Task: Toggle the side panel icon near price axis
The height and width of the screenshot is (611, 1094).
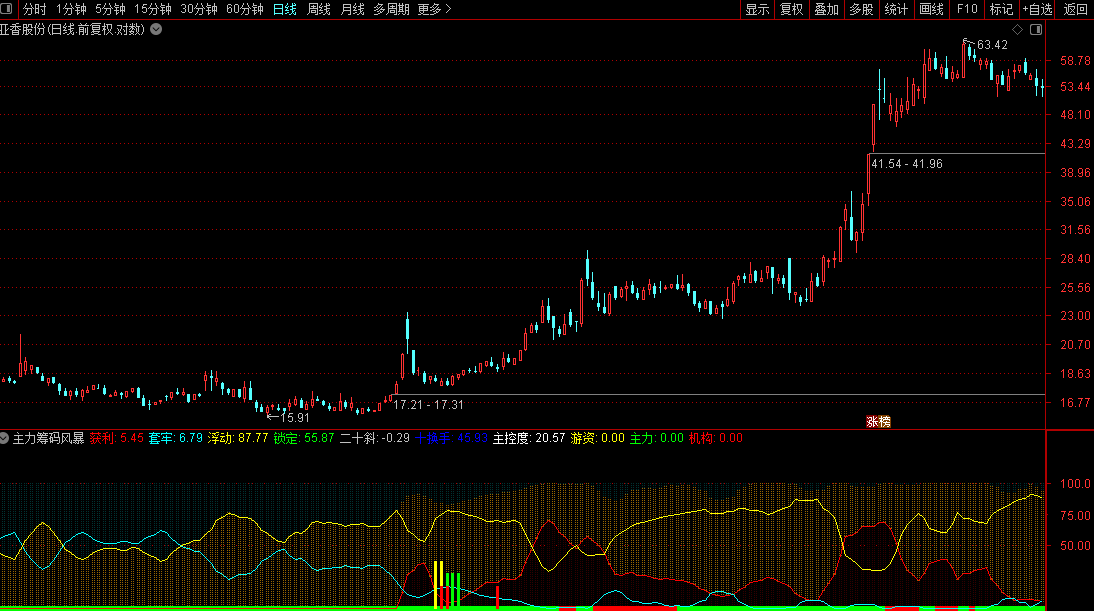Action: [x=1036, y=29]
